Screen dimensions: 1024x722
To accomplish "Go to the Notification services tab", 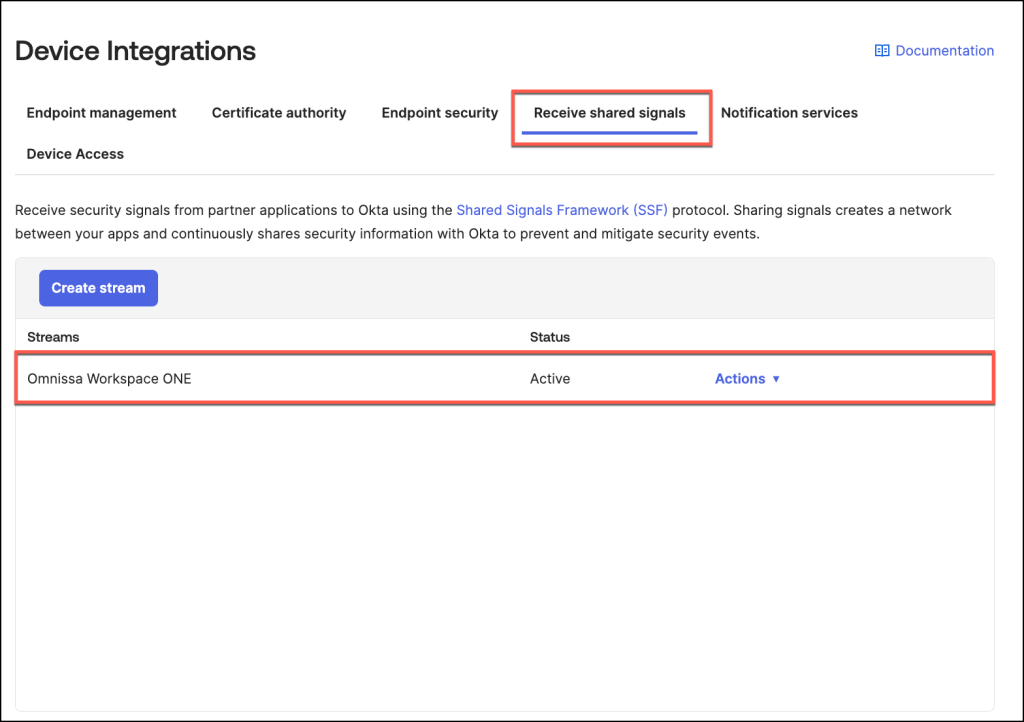I will coord(789,113).
